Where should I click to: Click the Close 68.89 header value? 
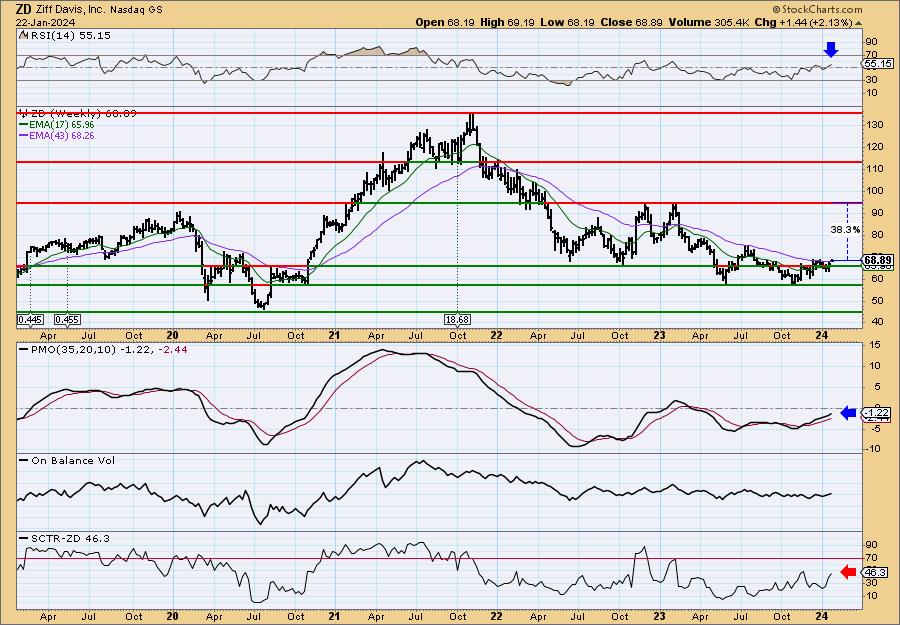point(631,22)
